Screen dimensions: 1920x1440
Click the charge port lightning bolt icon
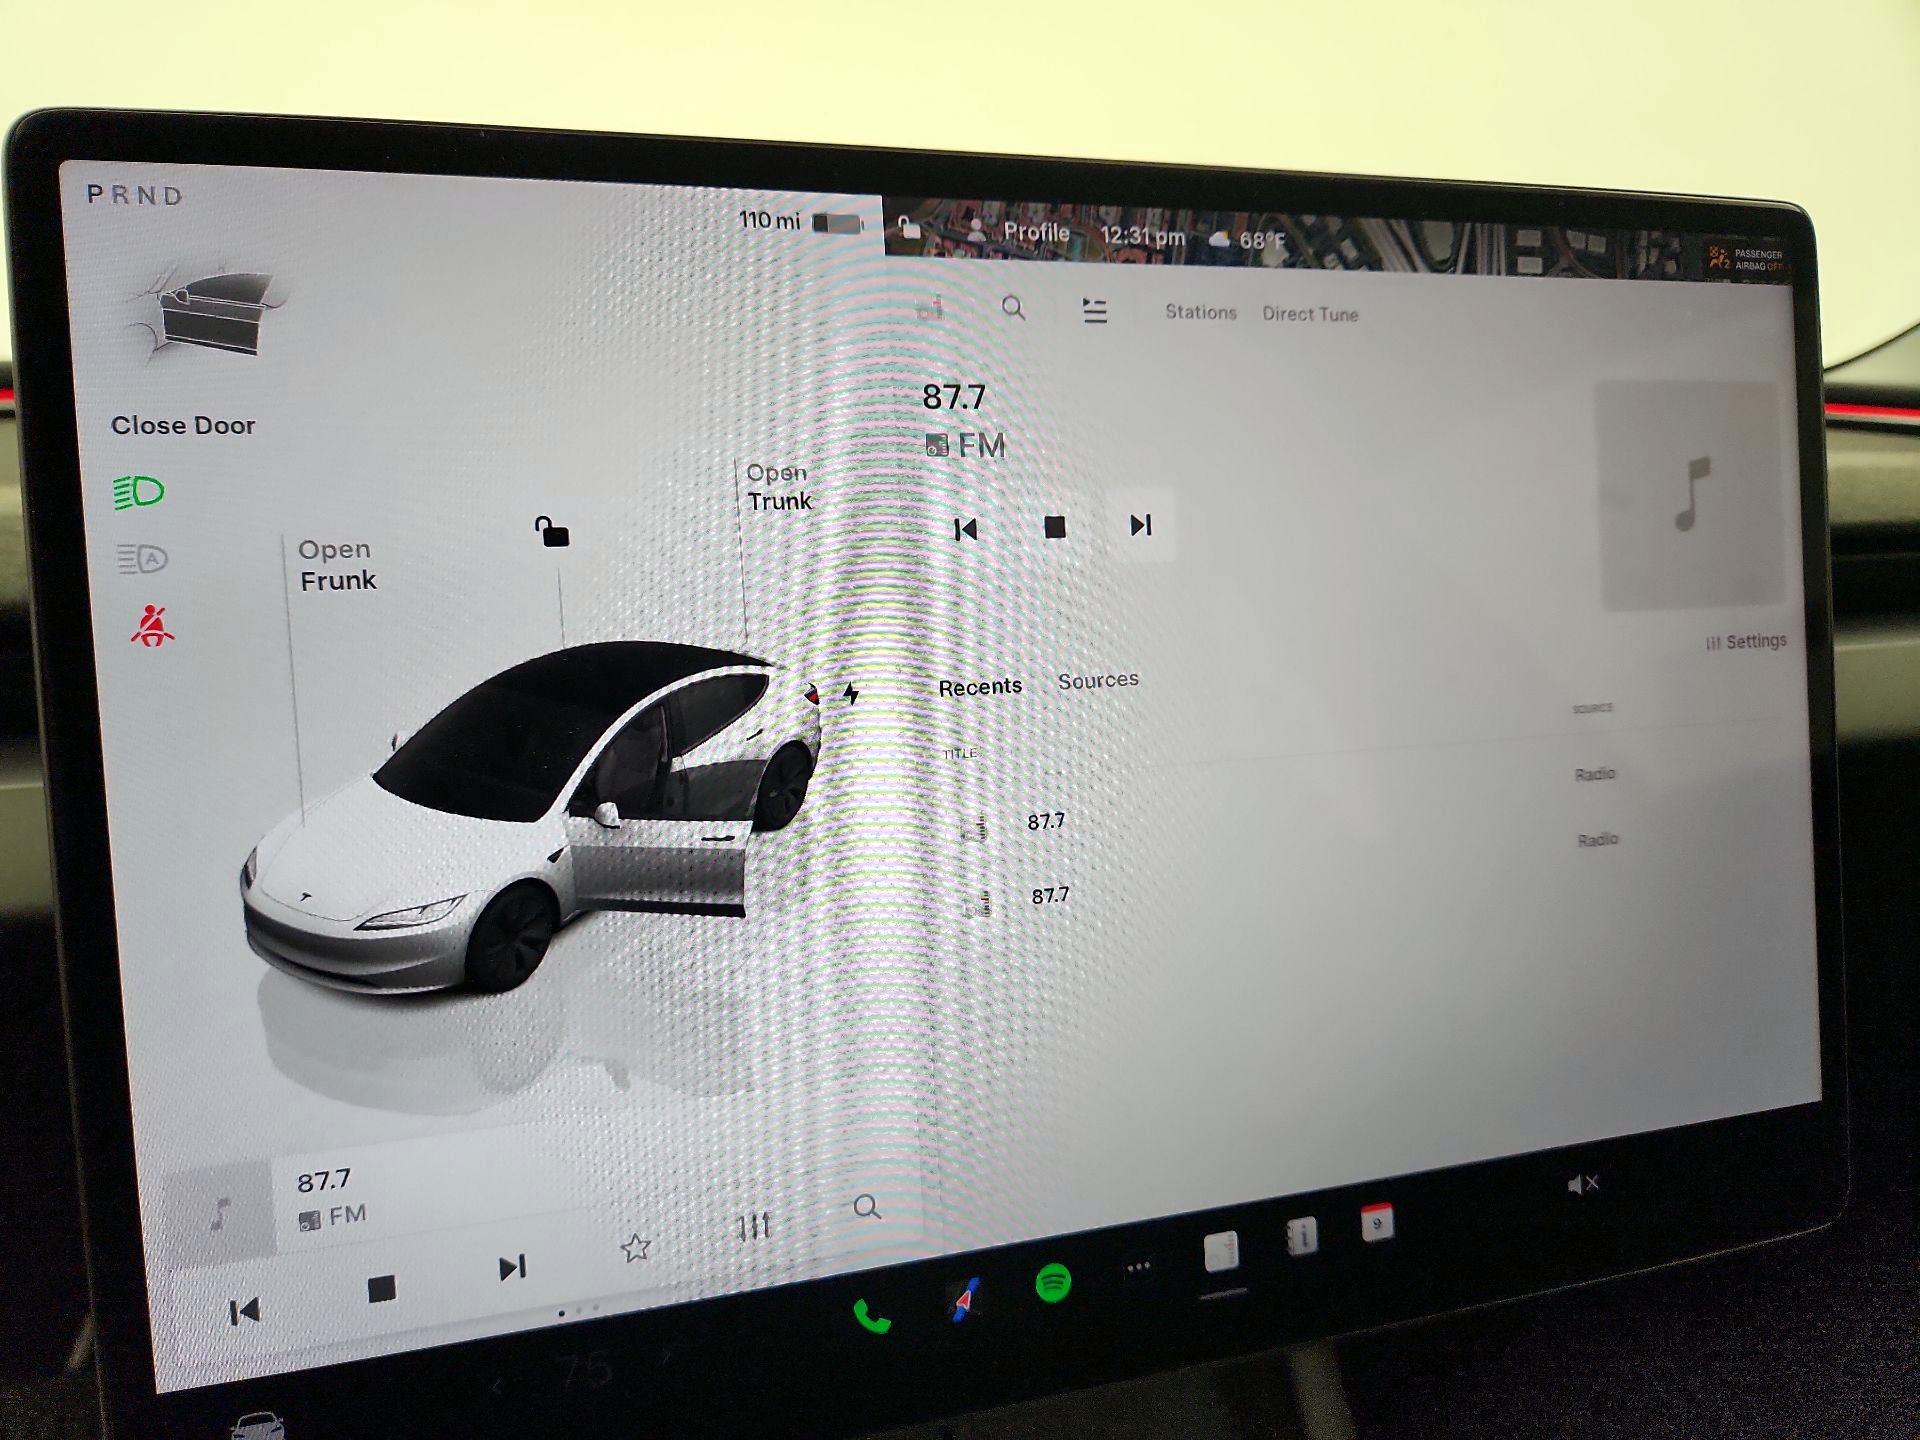pyautogui.click(x=851, y=693)
